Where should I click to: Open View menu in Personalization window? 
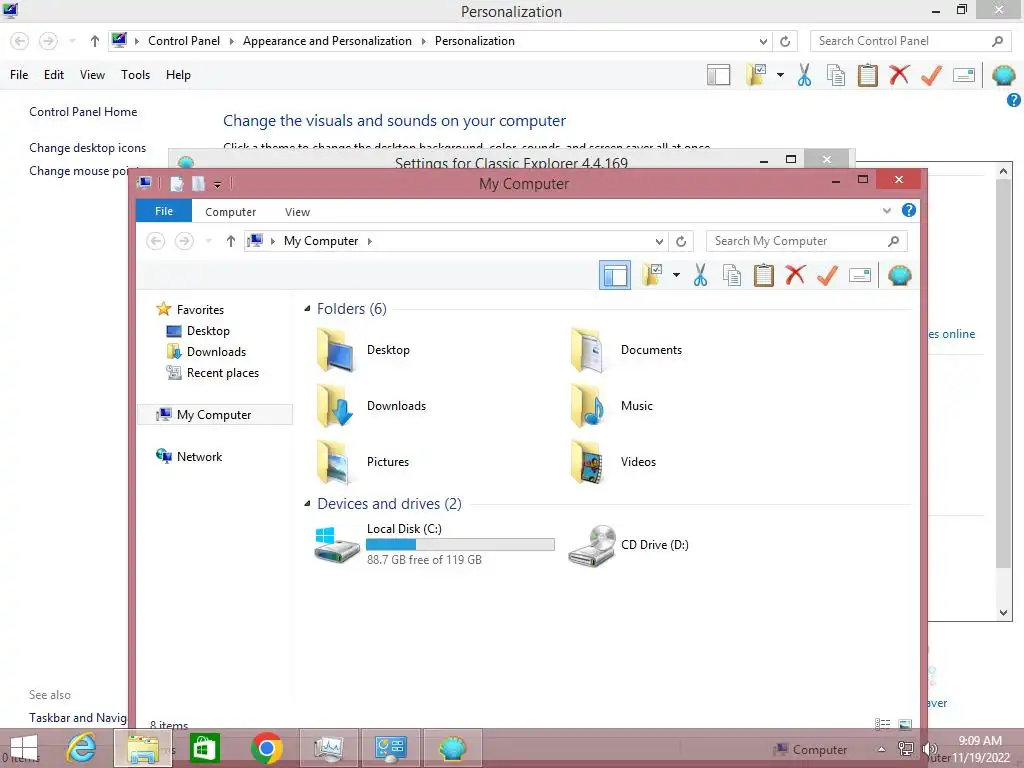(x=92, y=75)
